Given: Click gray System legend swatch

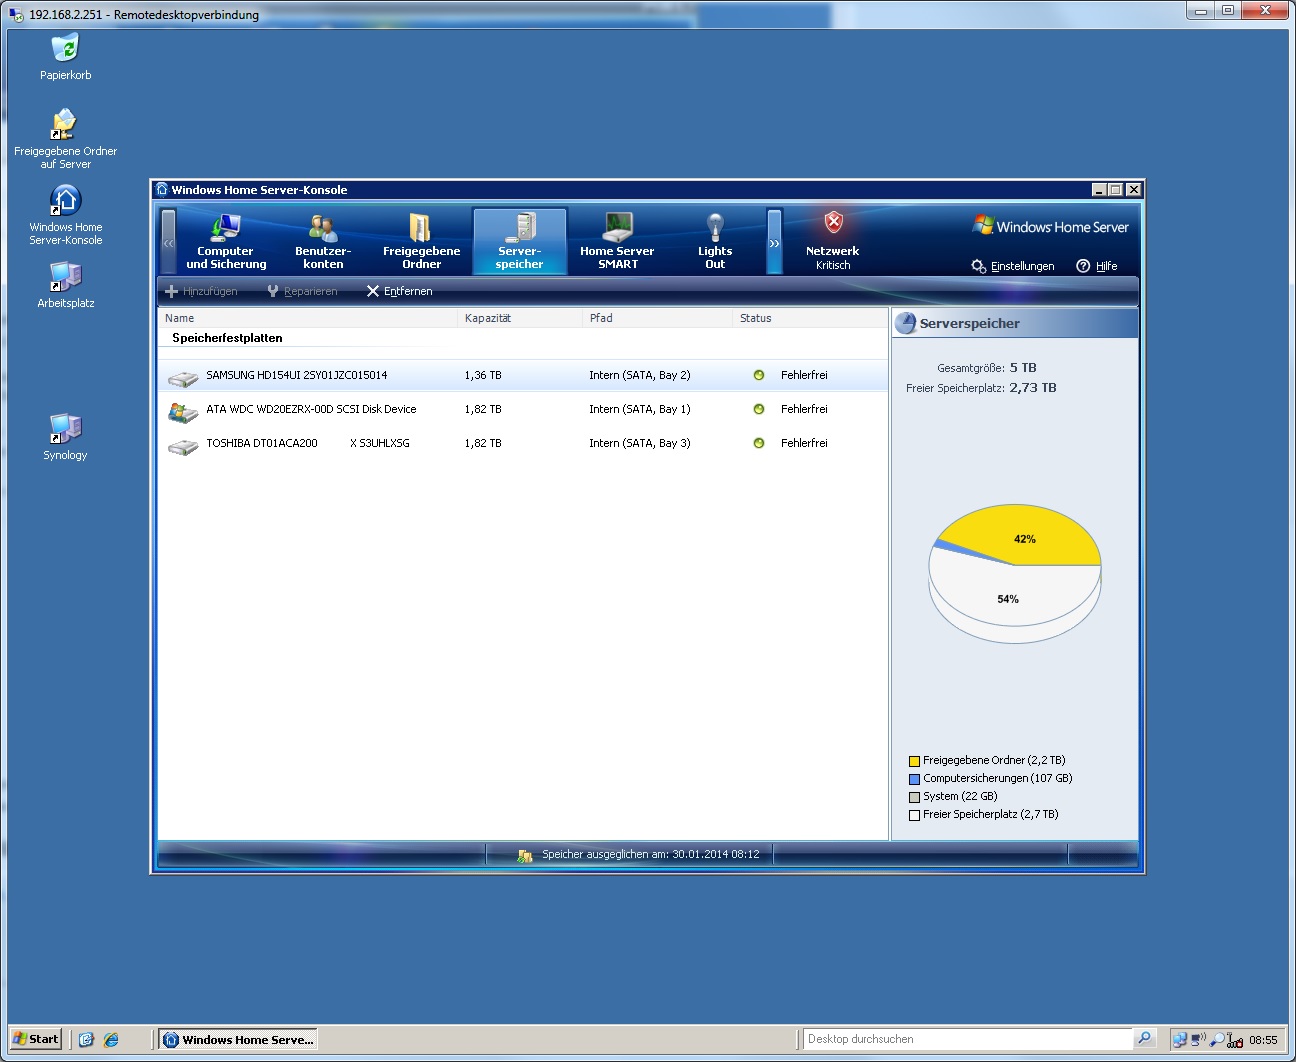Looking at the screenshot, I should (914, 797).
